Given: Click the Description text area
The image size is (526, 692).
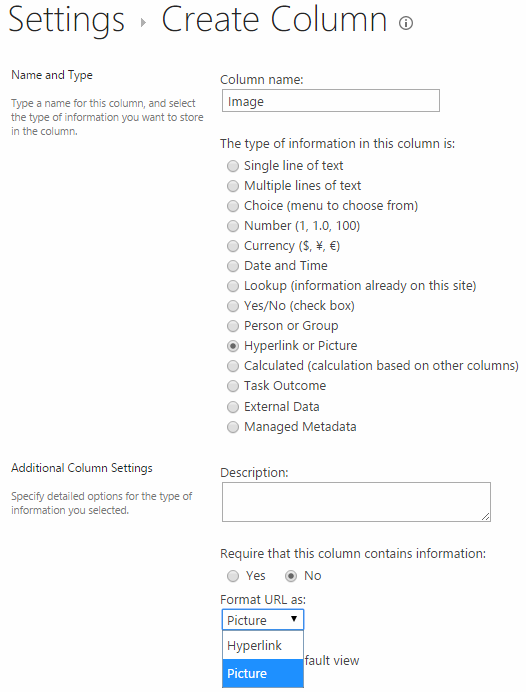Looking at the screenshot, I should click(356, 502).
